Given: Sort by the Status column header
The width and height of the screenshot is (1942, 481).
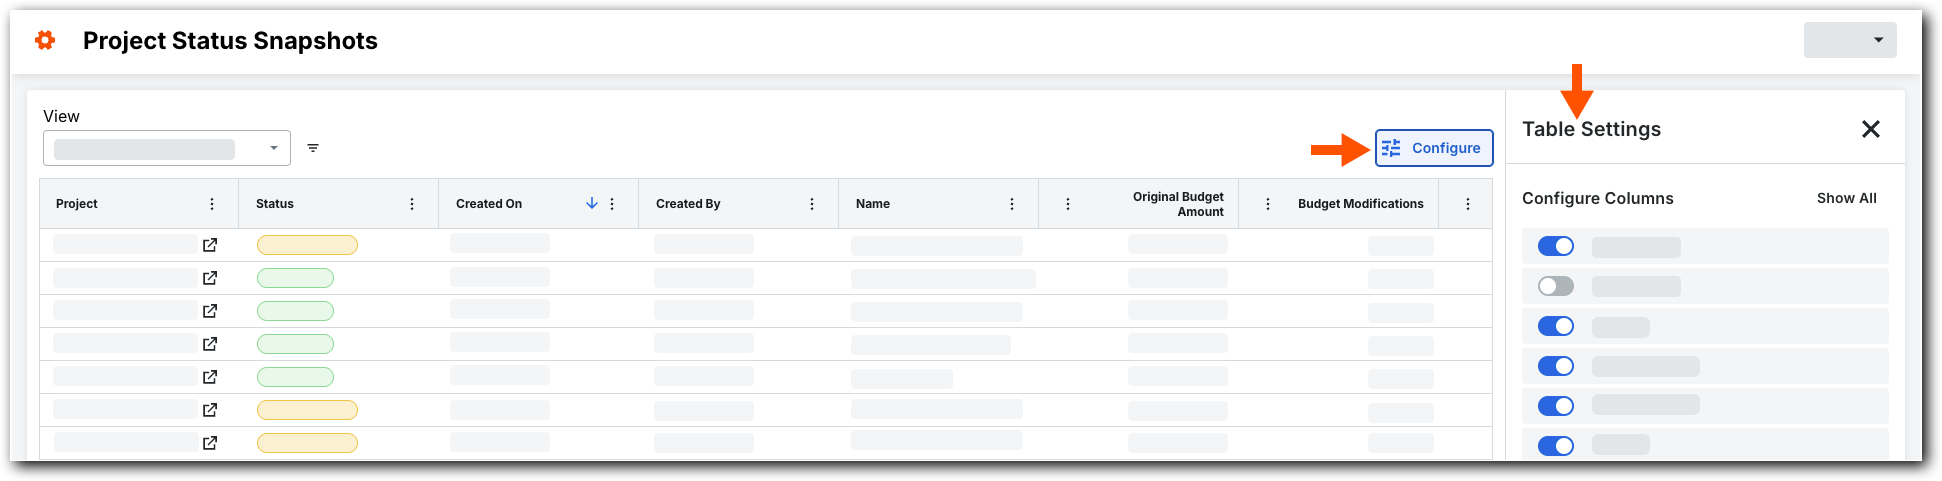Looking at the screenshot, I should 275,204.
